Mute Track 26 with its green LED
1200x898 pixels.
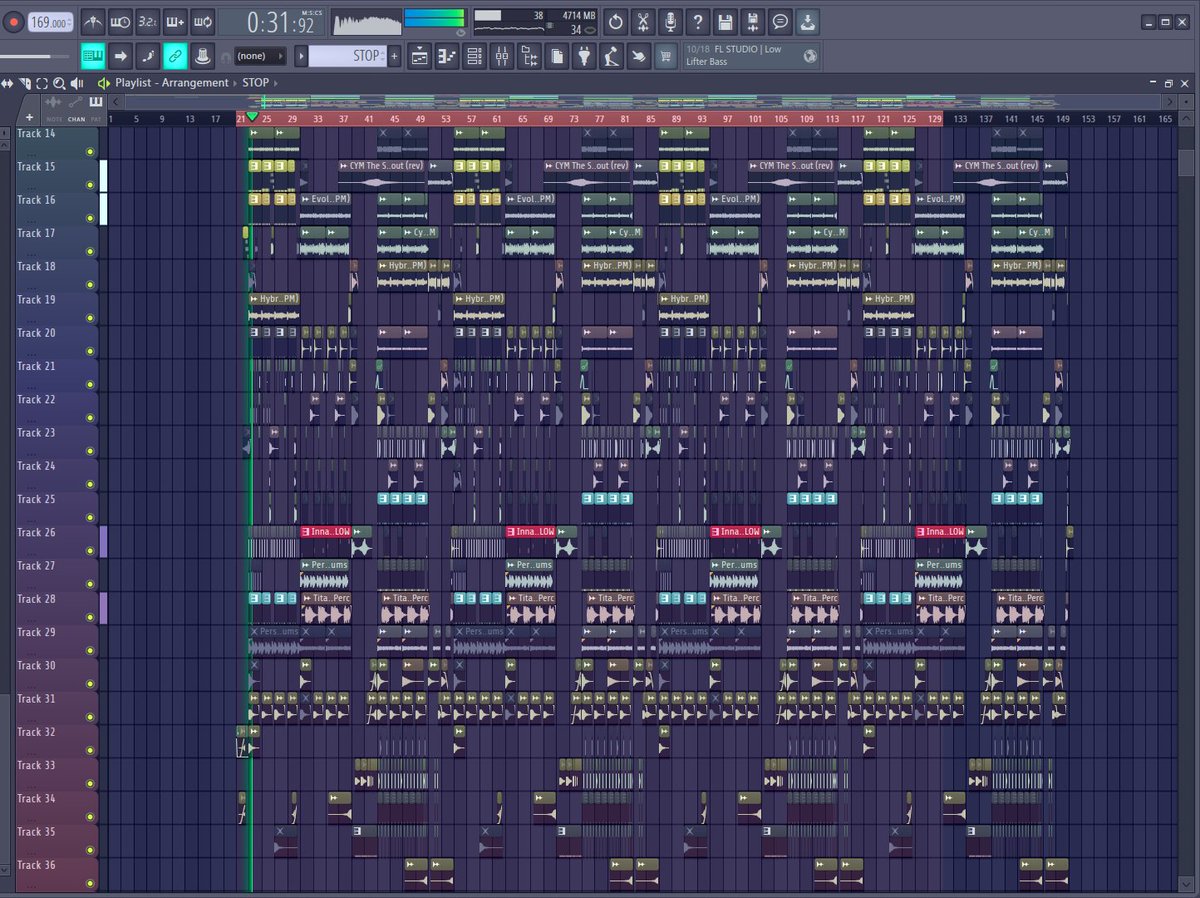pos(90,551)
